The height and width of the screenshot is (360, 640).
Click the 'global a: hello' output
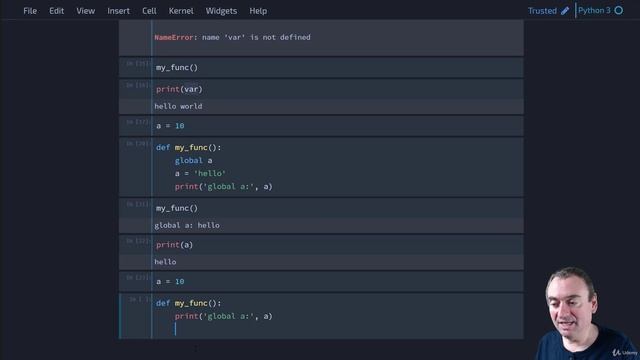(x=187, y=225)
